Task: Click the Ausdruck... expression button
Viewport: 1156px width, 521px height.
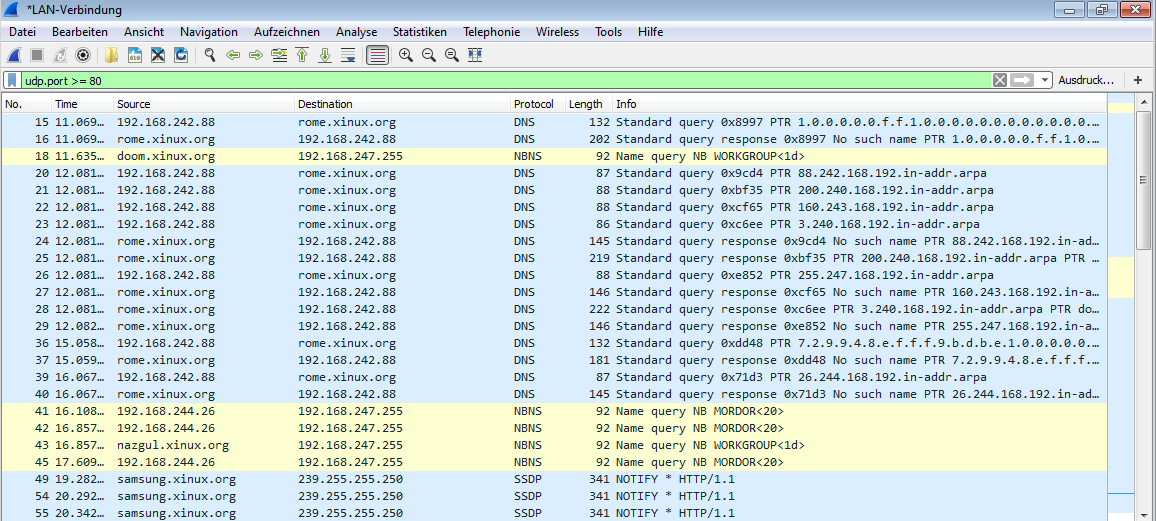Action: [x=1087, y=80]
